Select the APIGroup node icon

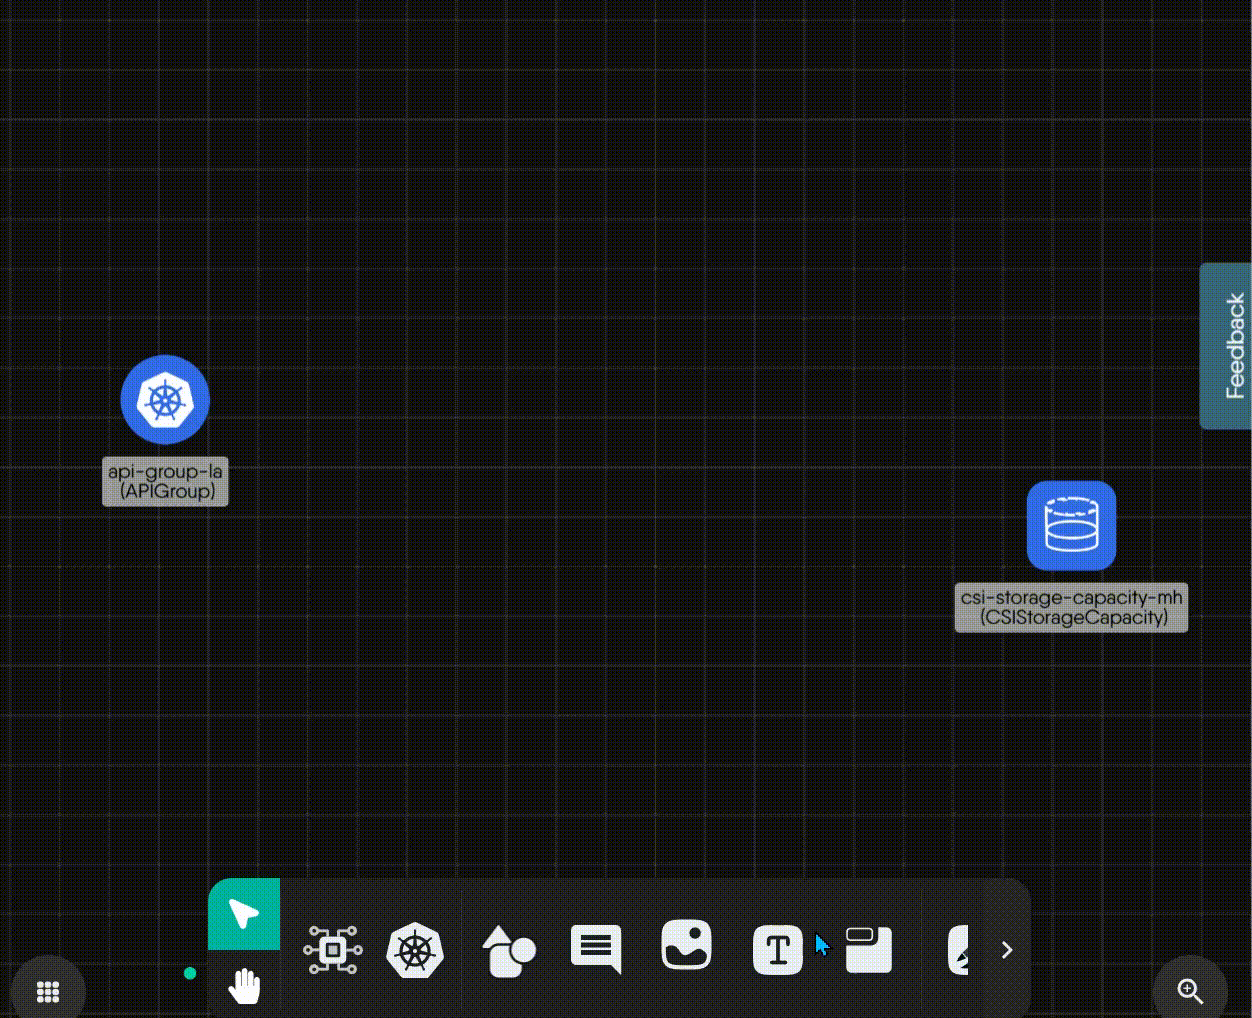(165, 400)
